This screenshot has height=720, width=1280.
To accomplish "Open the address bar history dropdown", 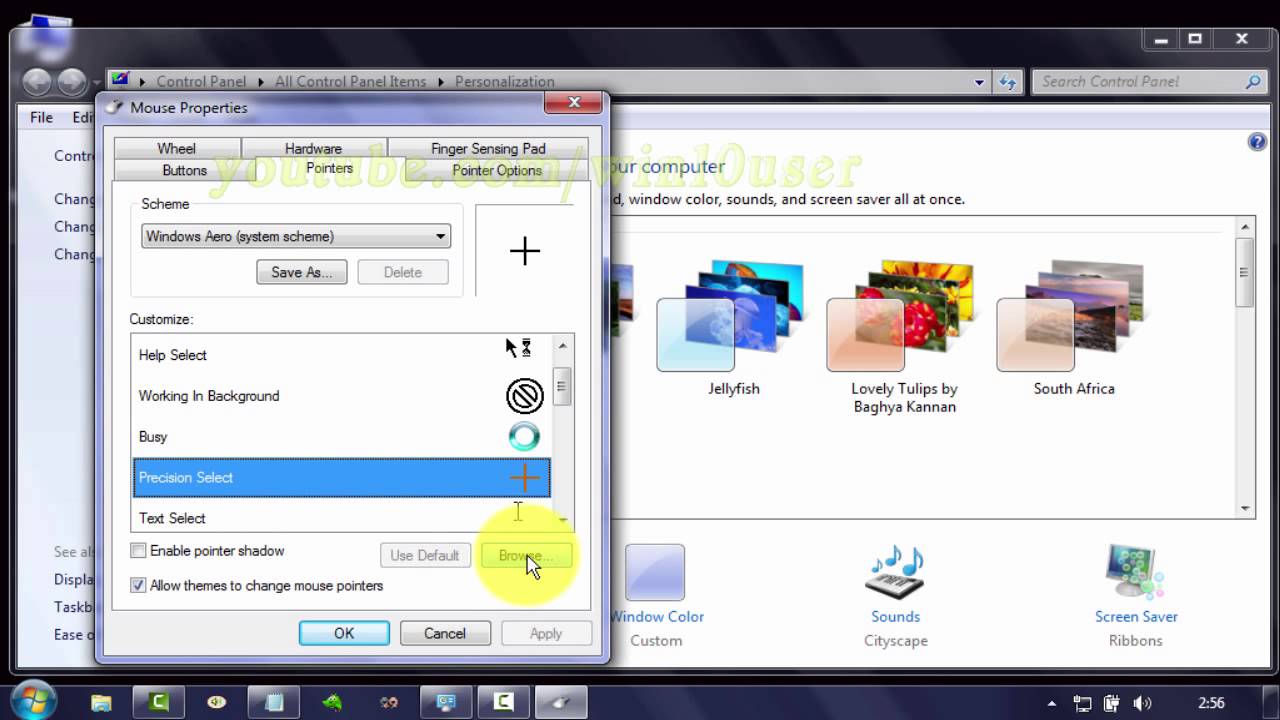I will (980, 82).
